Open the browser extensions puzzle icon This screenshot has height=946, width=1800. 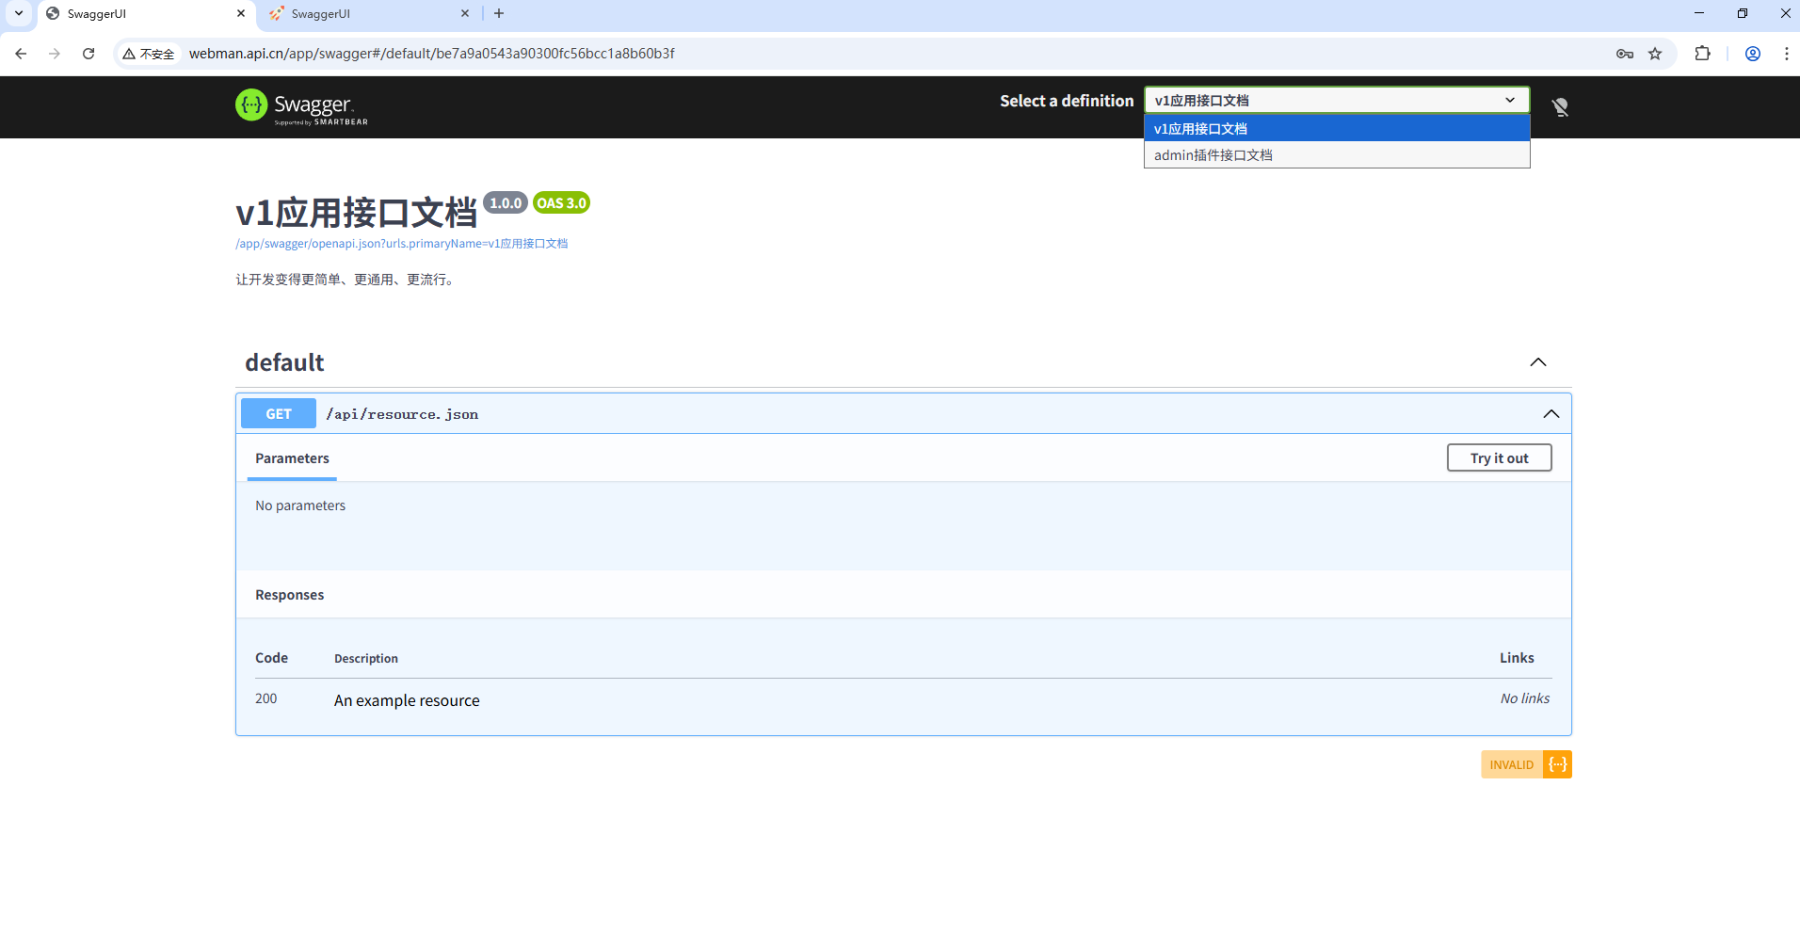pyautogui.click(x=1702, y=54)
